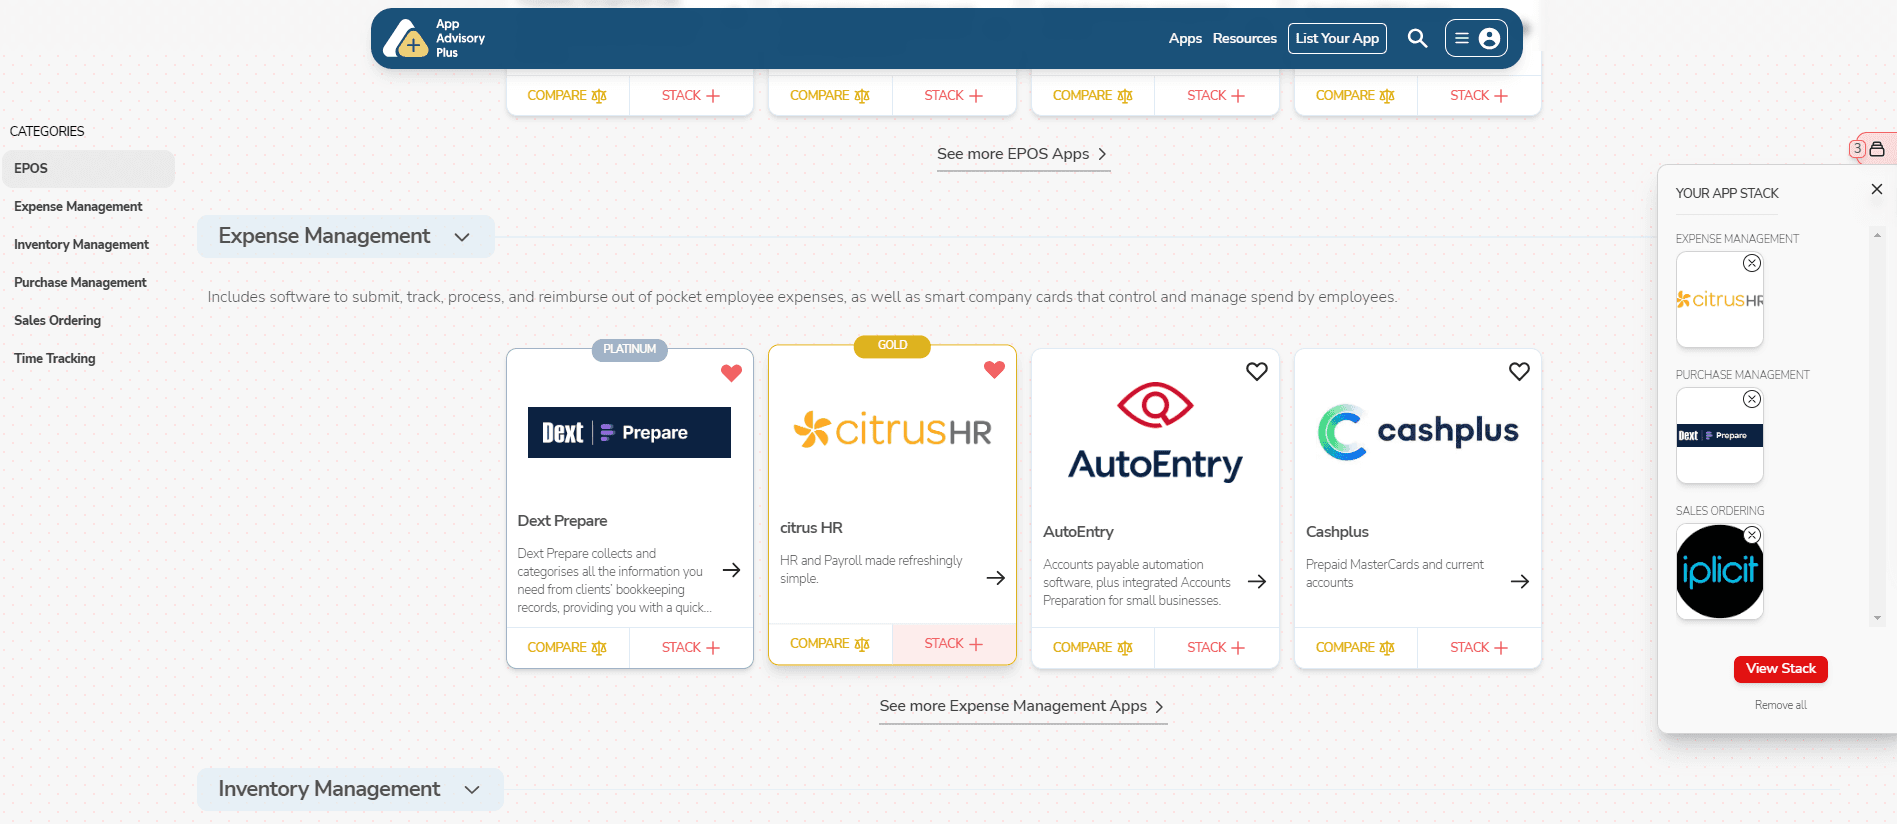1897x824 pixels.
Task: Add AutoEntry to comparison
Action: point(1092,648)
